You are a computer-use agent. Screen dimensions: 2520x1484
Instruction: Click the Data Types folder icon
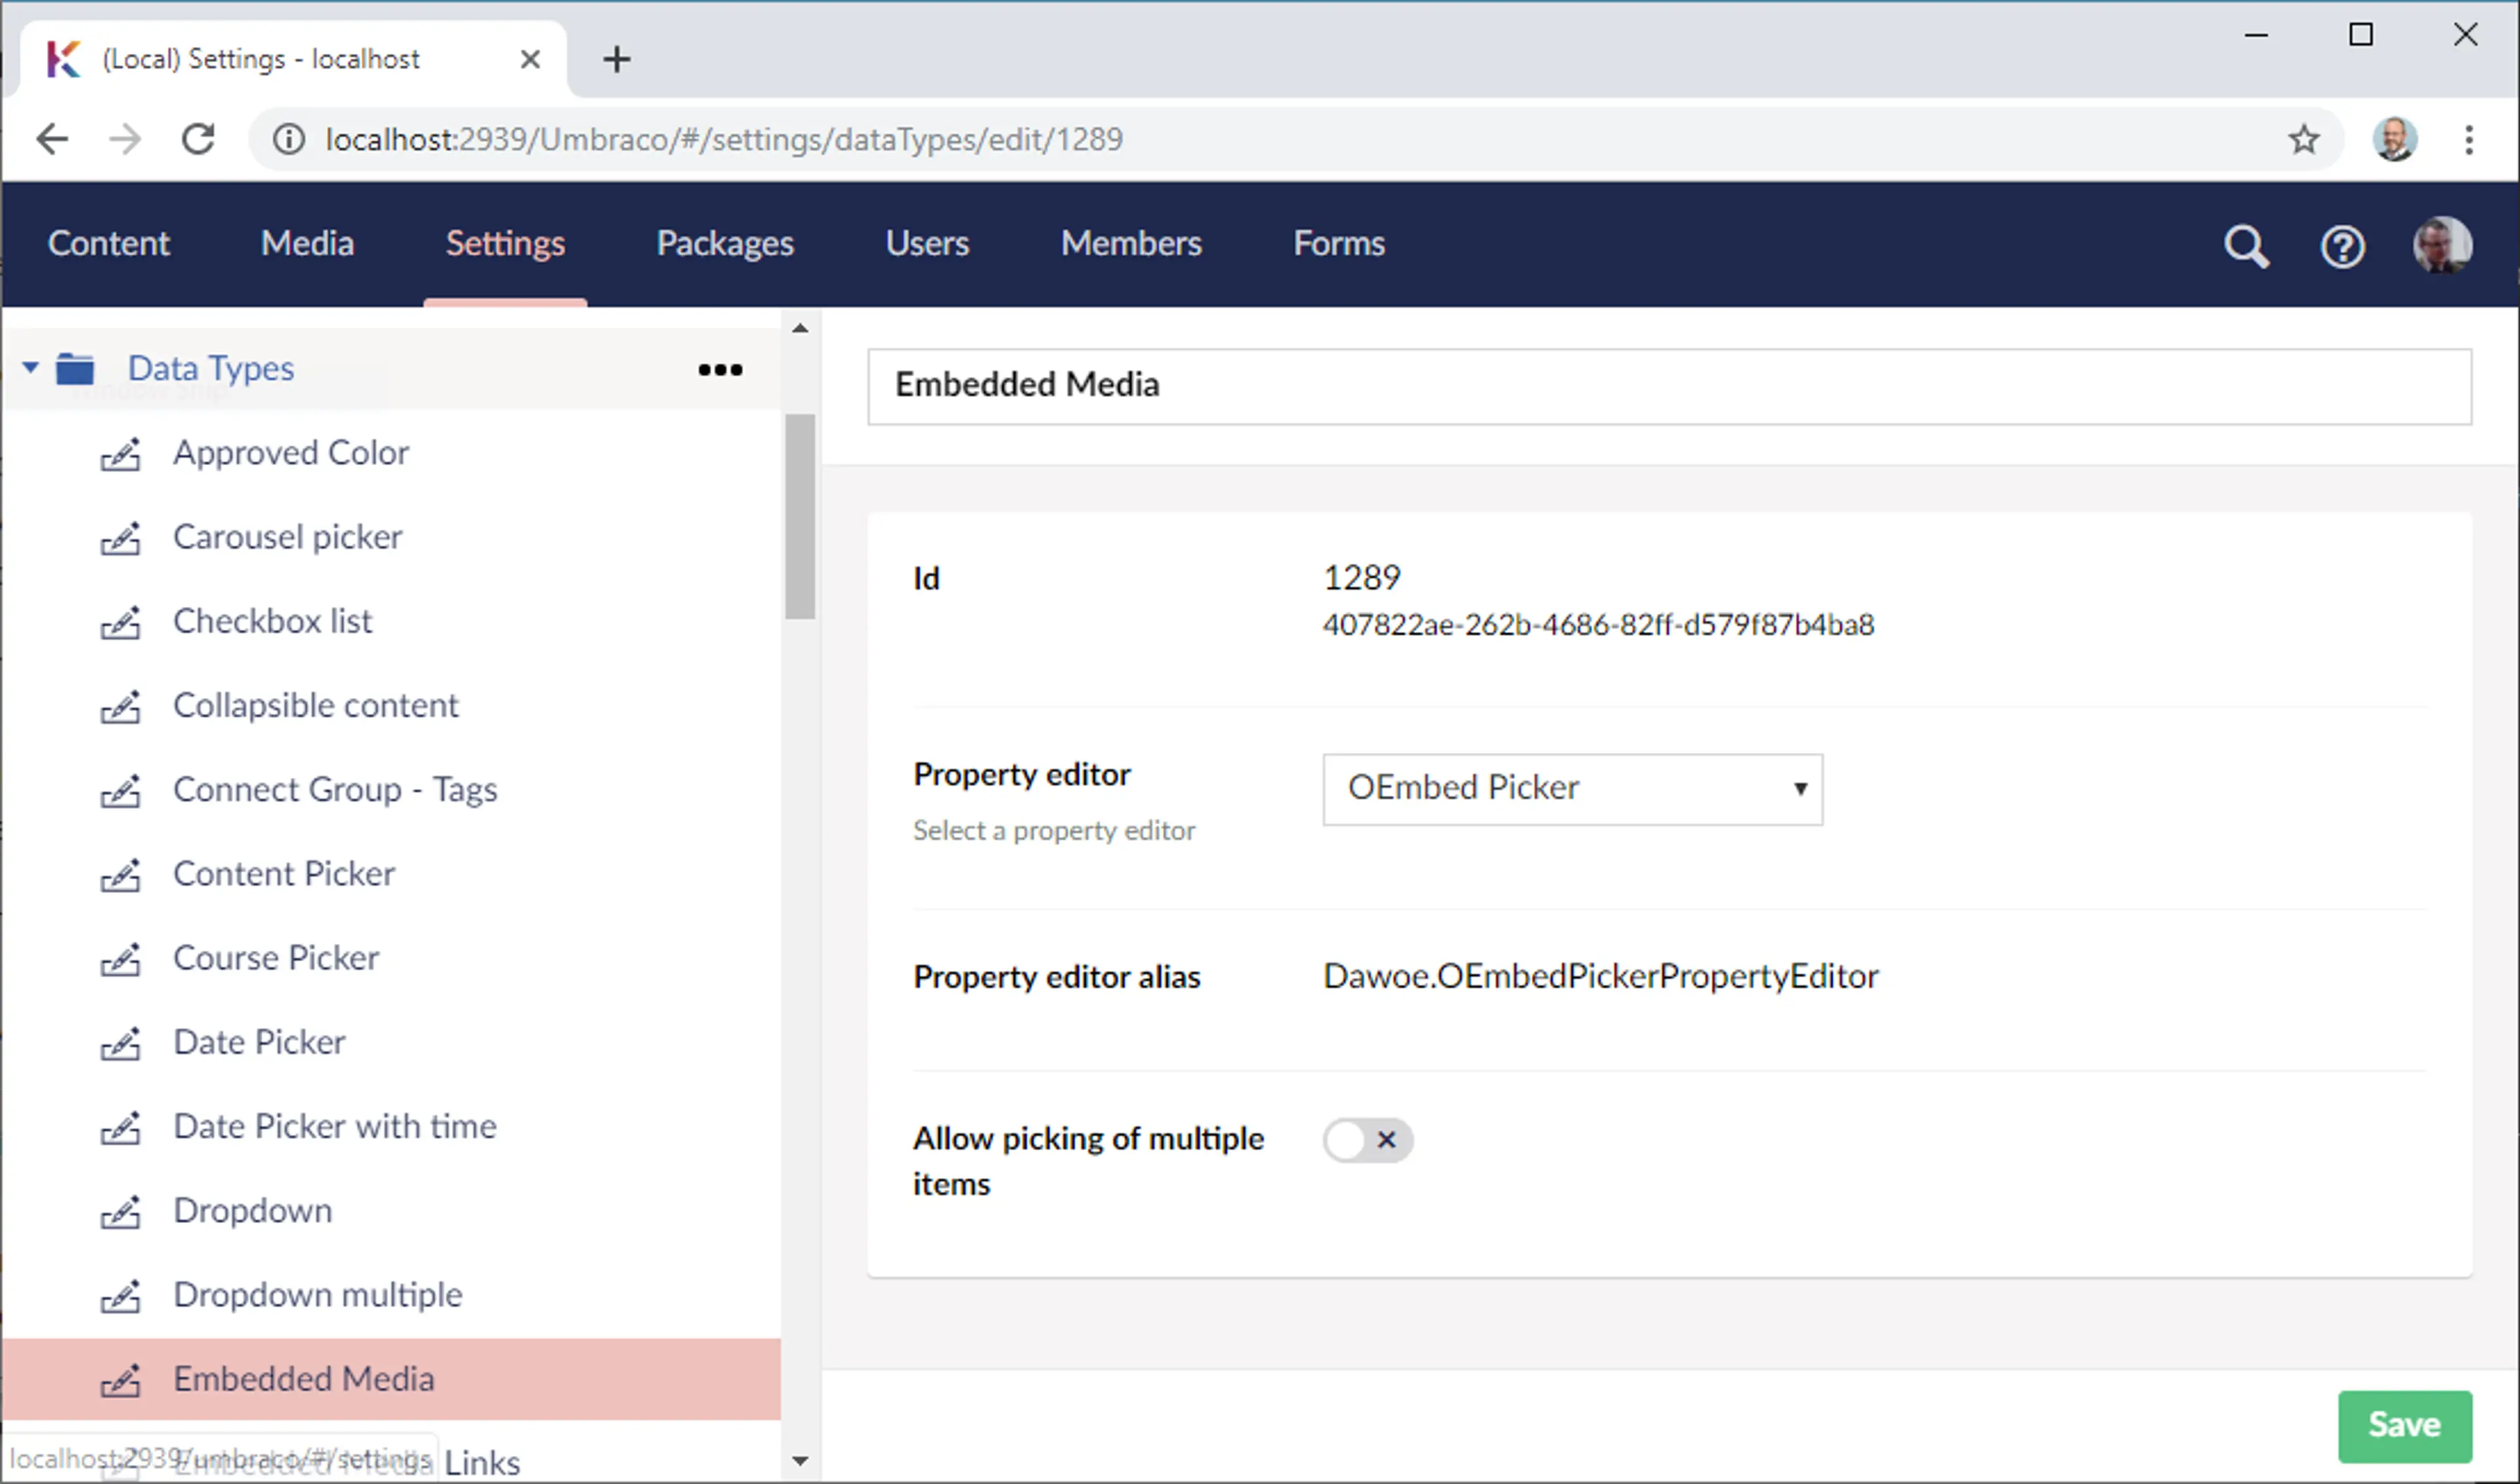75,369
